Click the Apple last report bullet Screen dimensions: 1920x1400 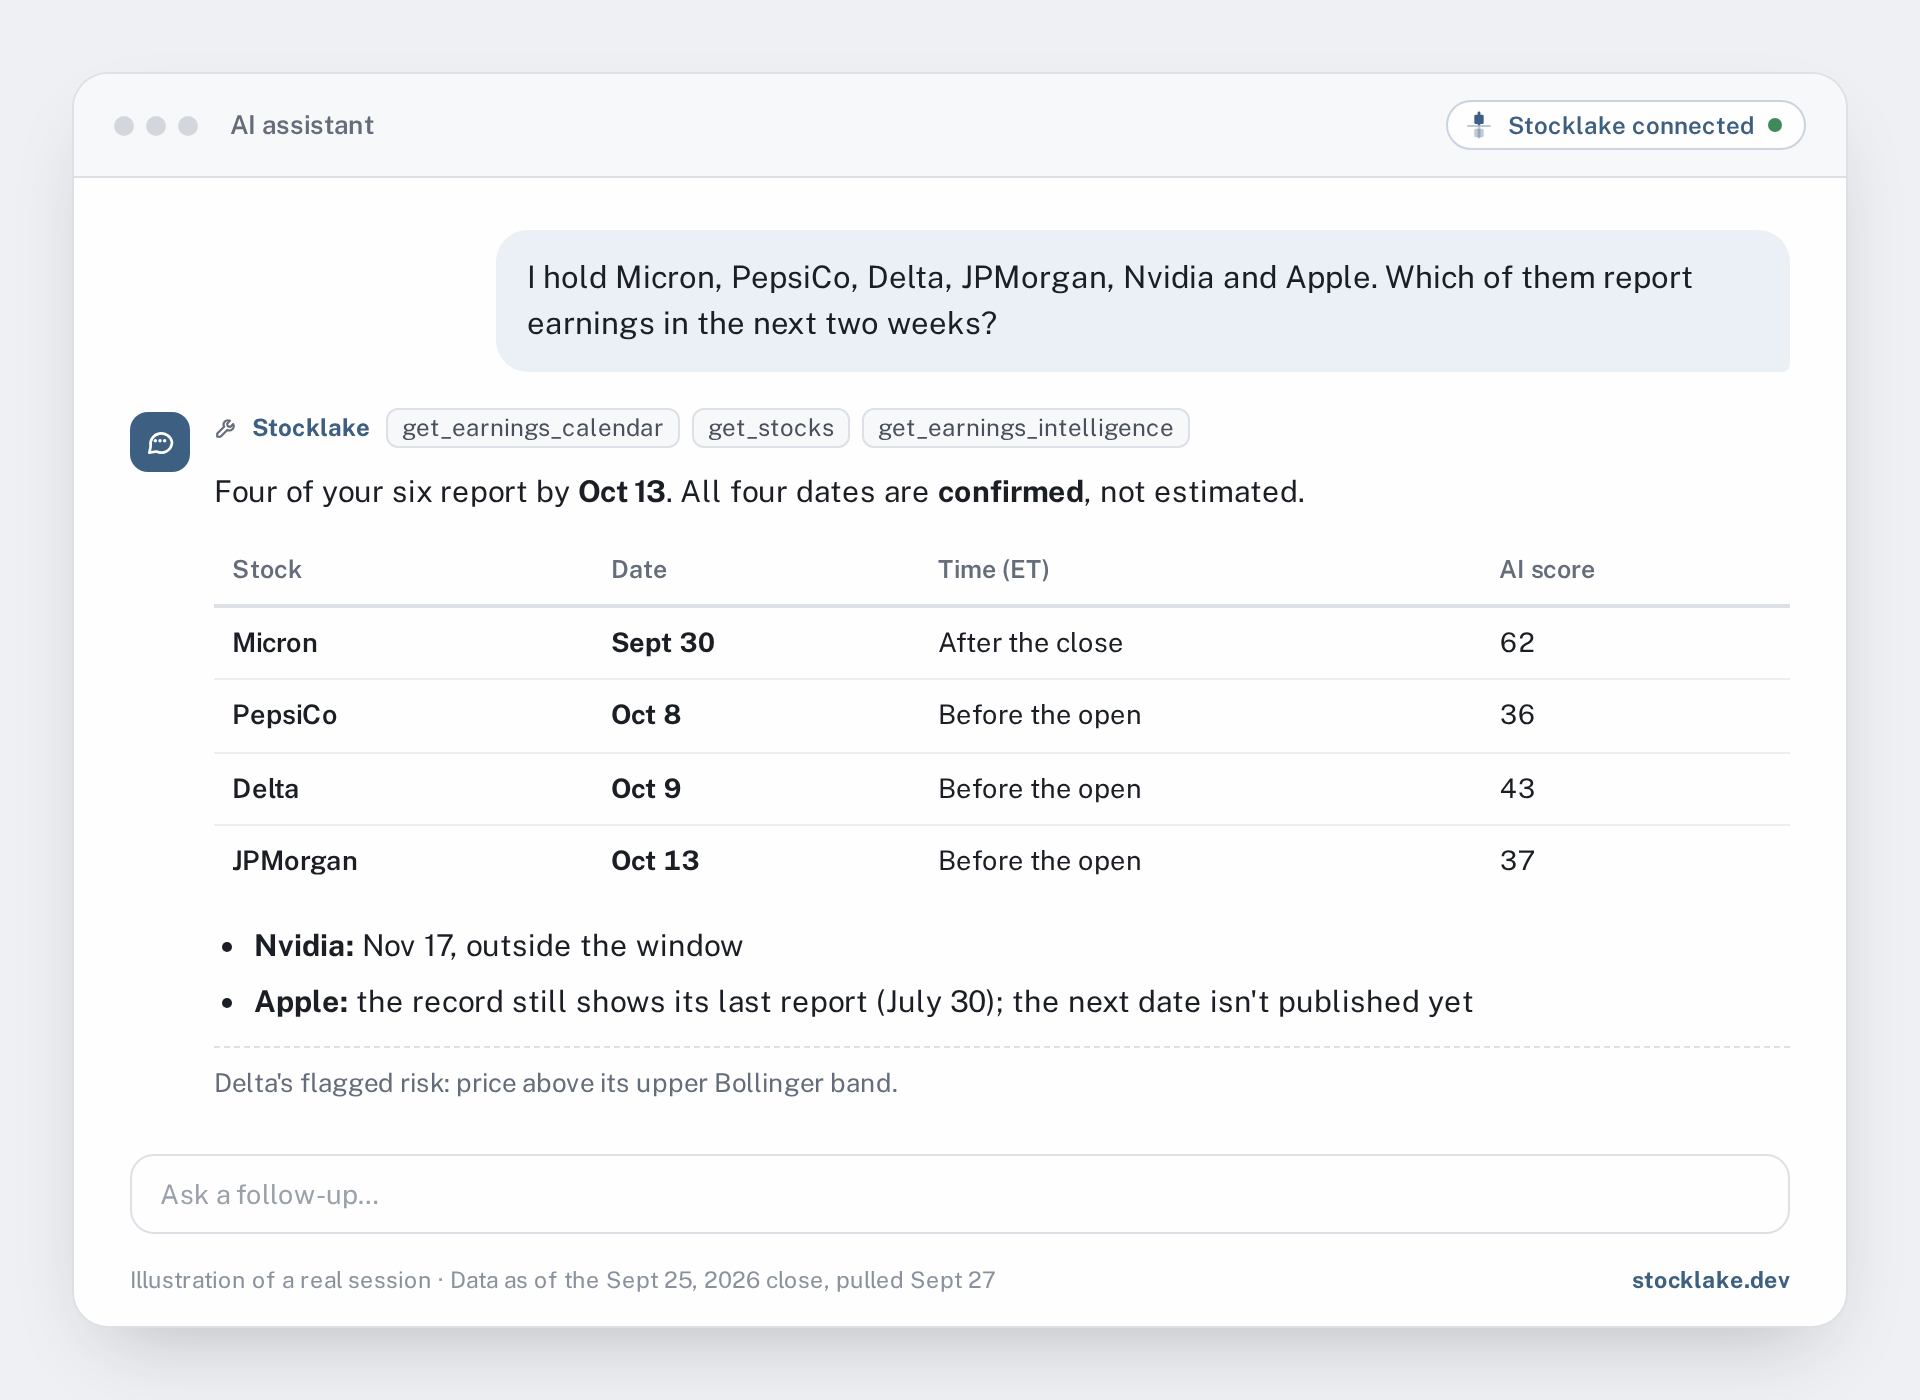tap(863, 1001)
